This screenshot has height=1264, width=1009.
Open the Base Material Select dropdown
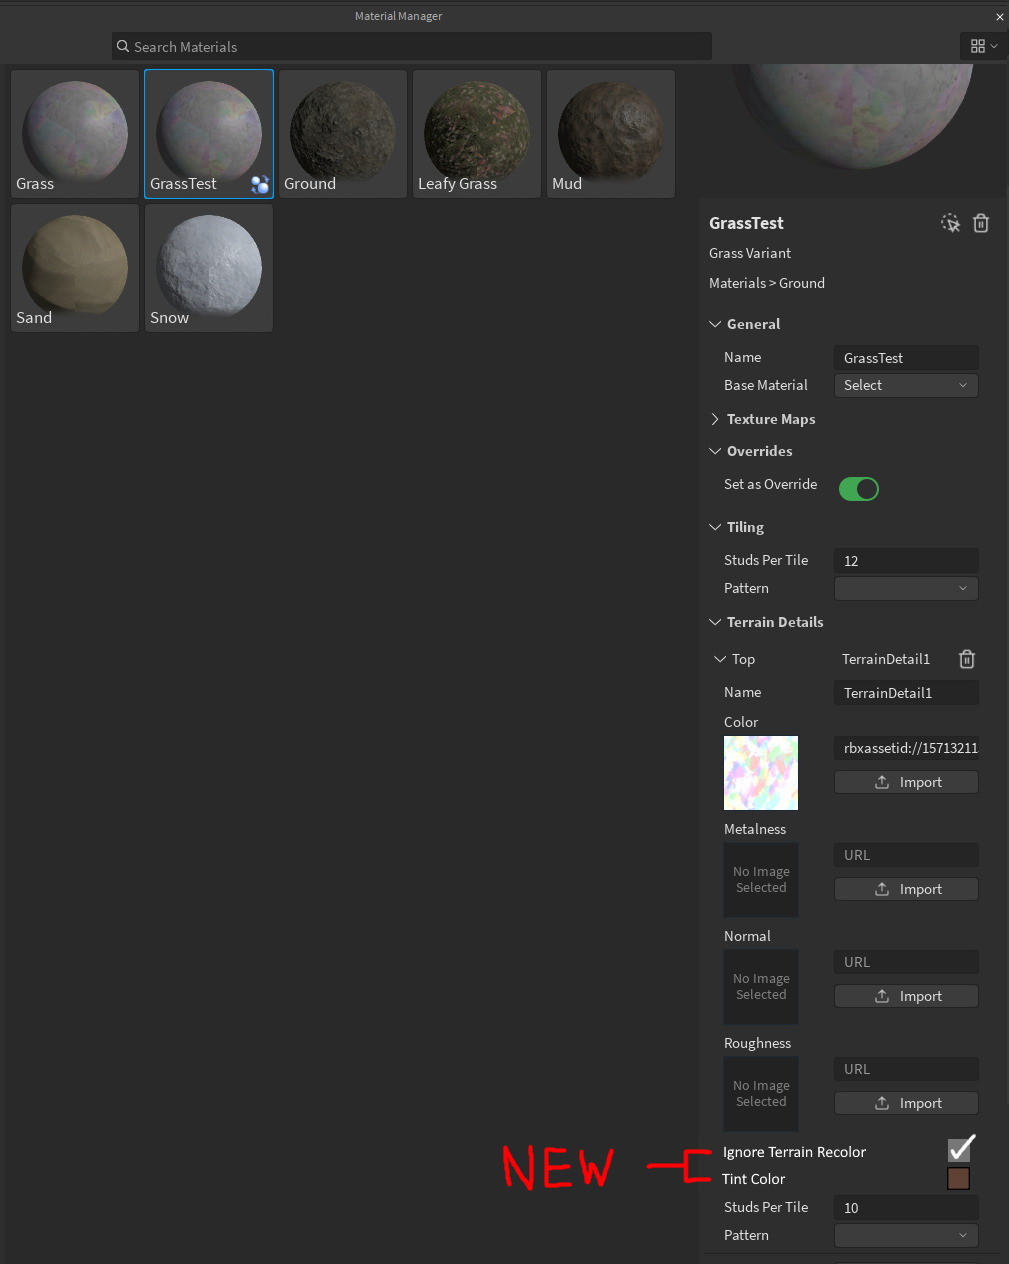click(x=905, y=385)
